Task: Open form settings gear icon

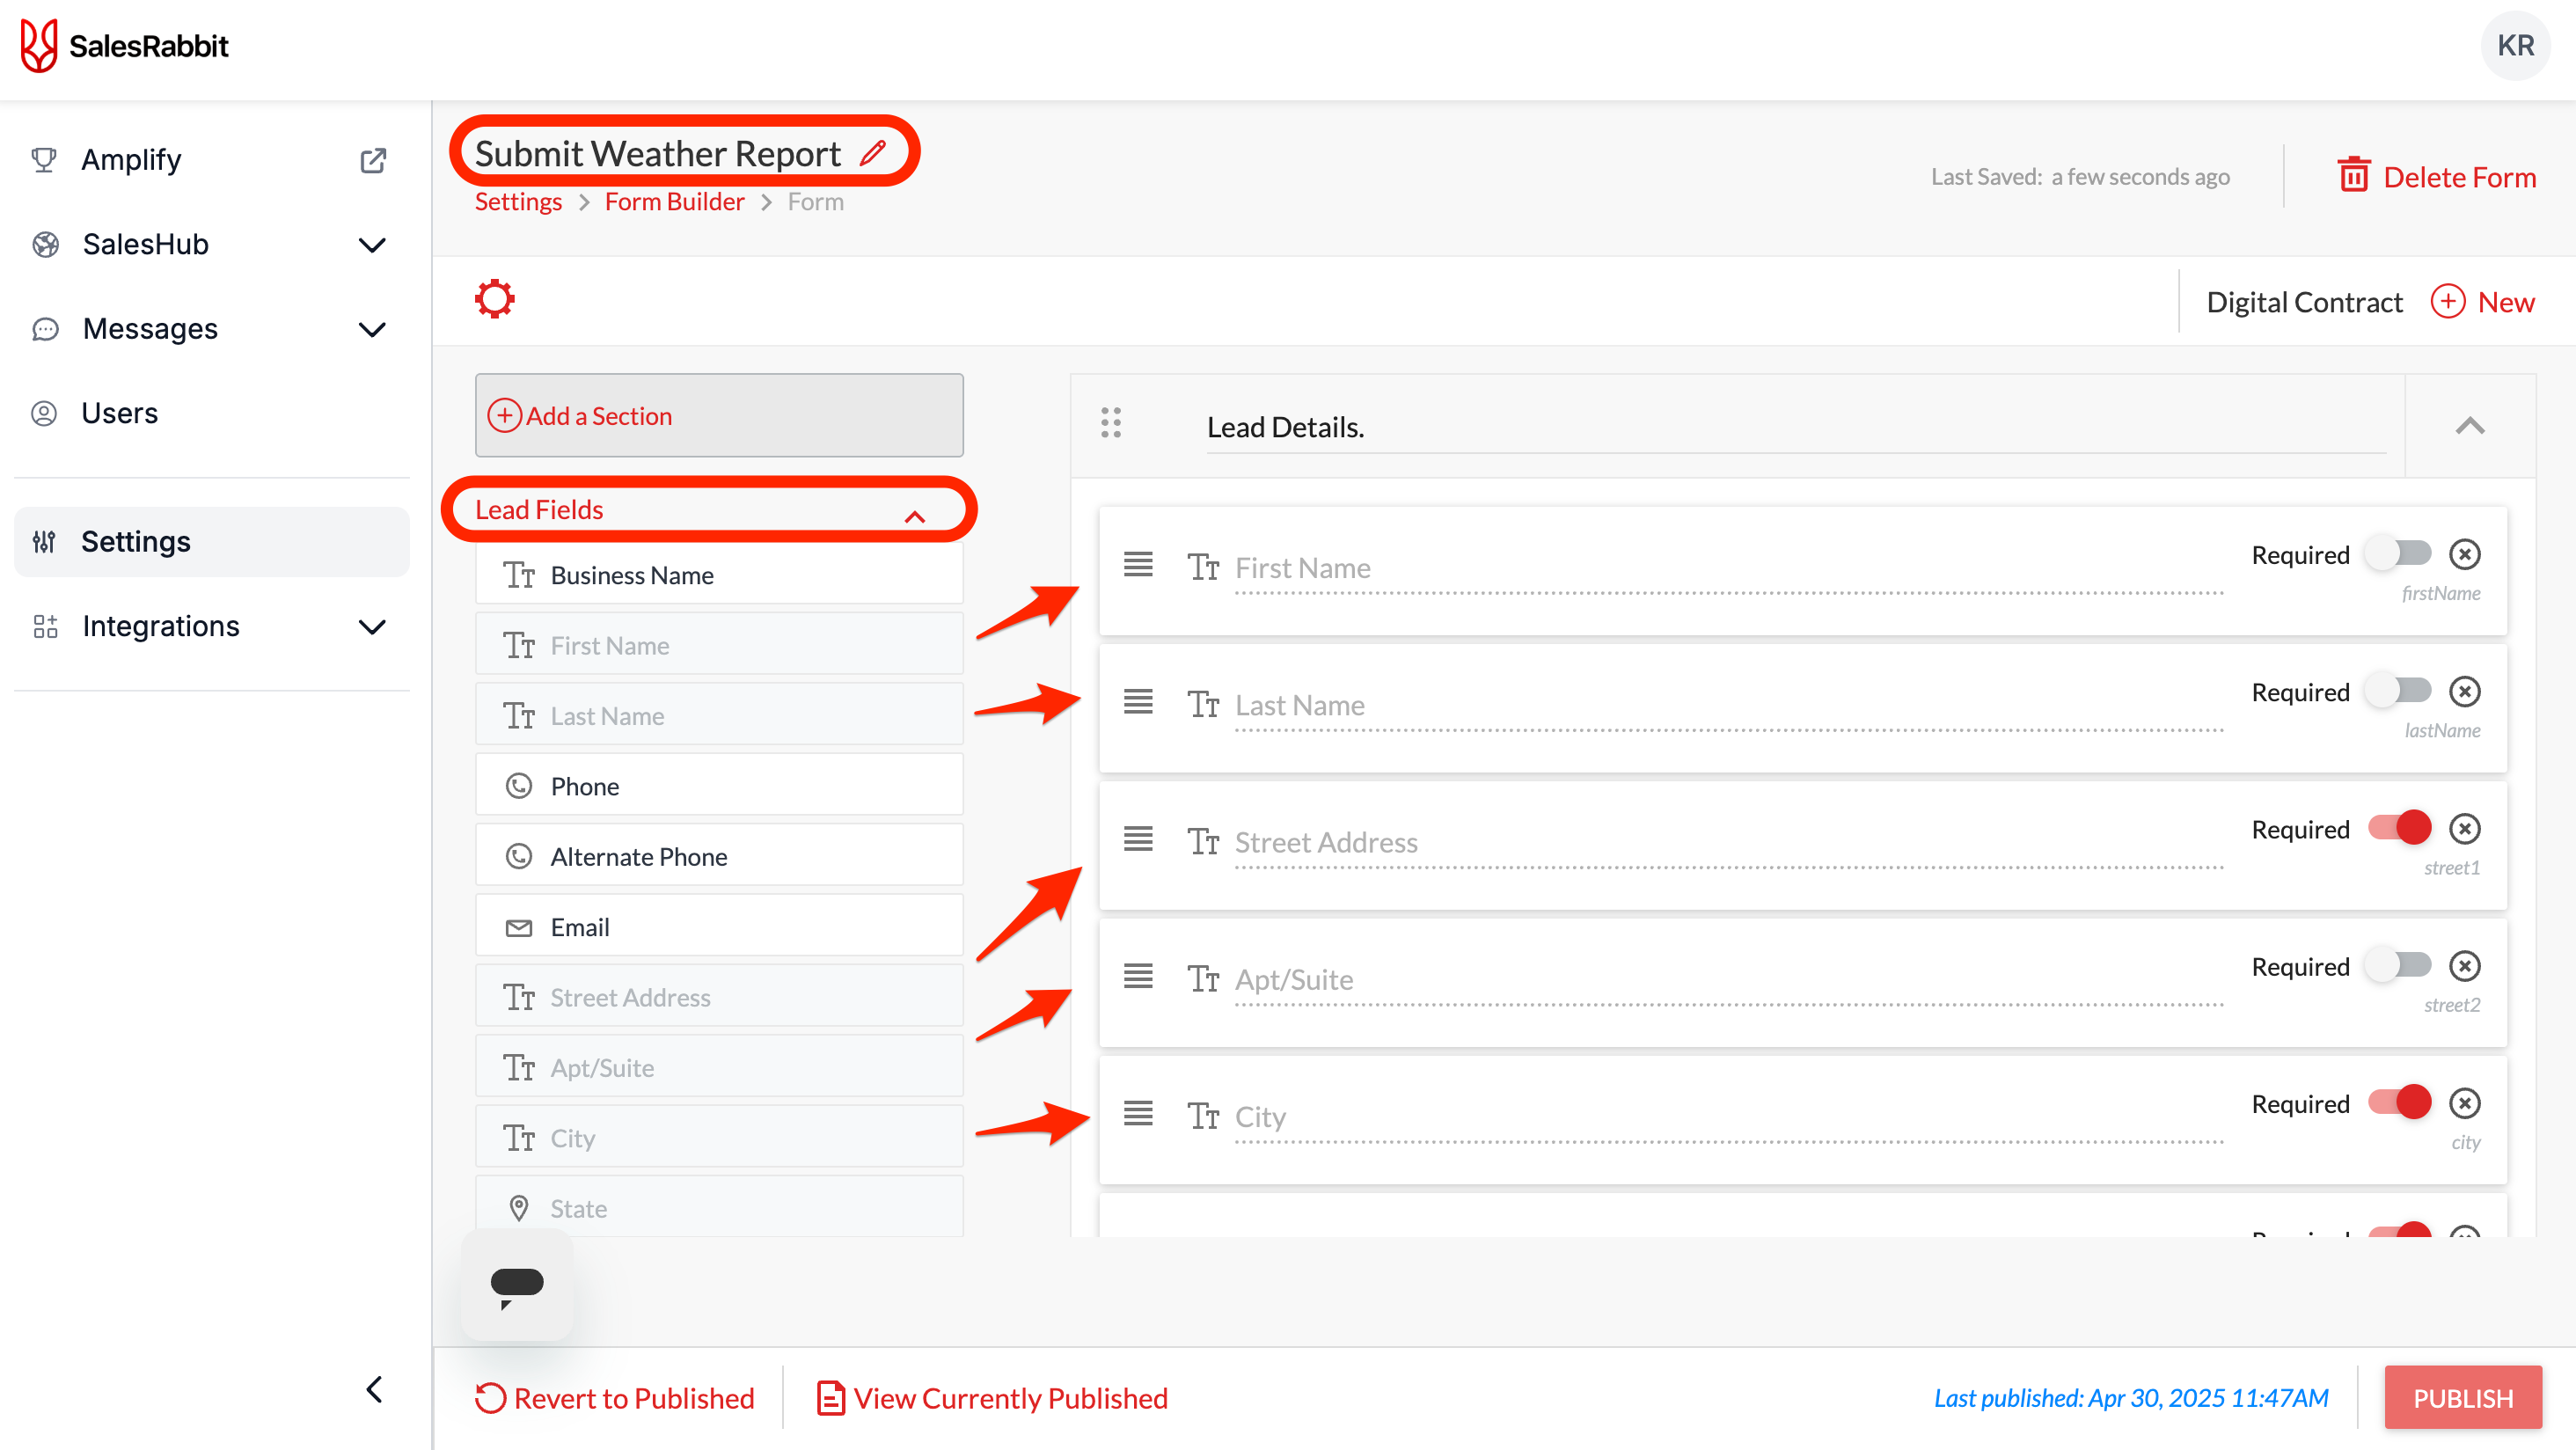Action: pyautogui.click(x=494, y=299)
